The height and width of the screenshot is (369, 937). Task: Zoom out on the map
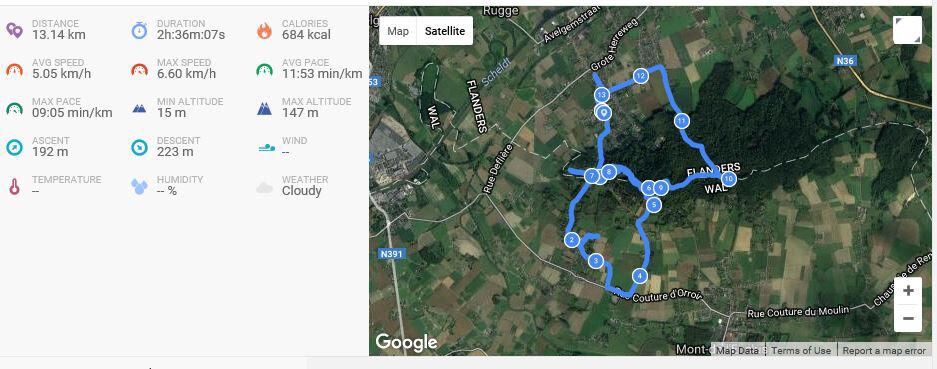[908, 318]
